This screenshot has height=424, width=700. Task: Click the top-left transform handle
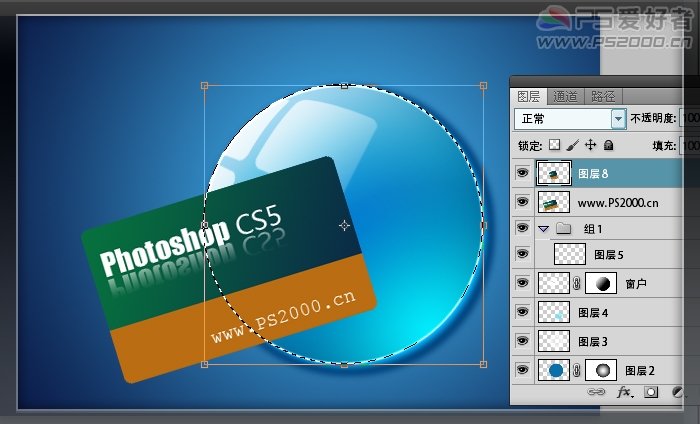click(x=204, y=85)
